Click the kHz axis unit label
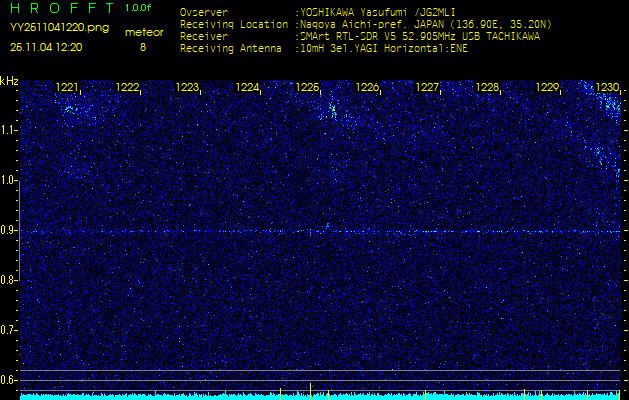Image resolution: width=629 pixels, height=400 pixels. 9,80
